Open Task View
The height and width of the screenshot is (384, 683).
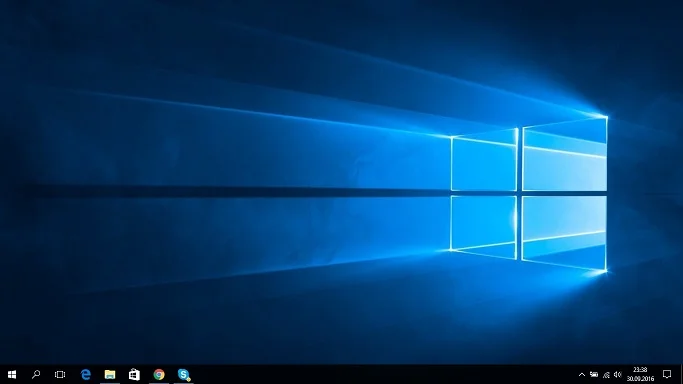(60, 374)
